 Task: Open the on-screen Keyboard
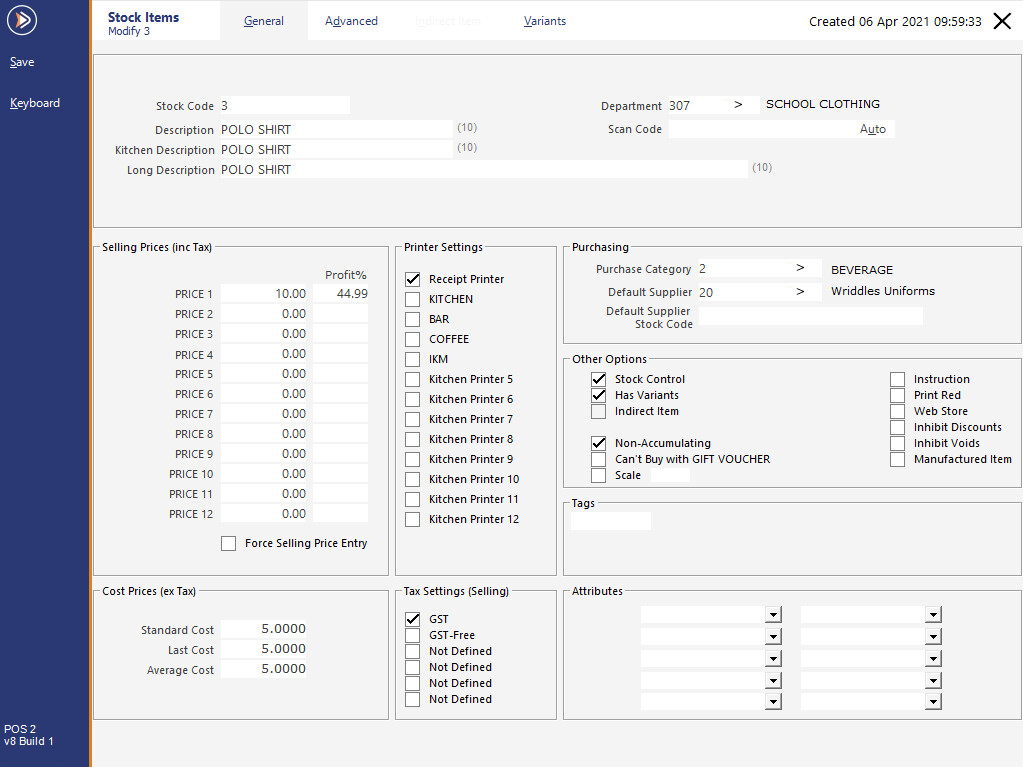(35, 103)
